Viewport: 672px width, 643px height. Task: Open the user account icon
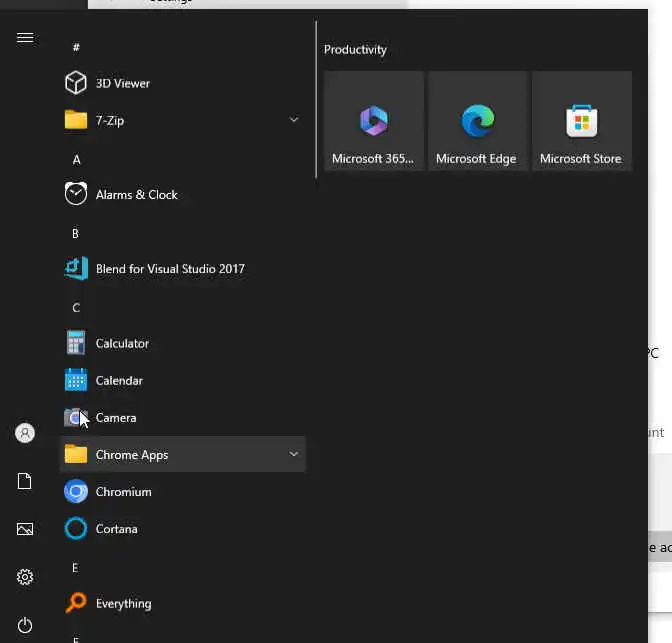click(25, 433)
